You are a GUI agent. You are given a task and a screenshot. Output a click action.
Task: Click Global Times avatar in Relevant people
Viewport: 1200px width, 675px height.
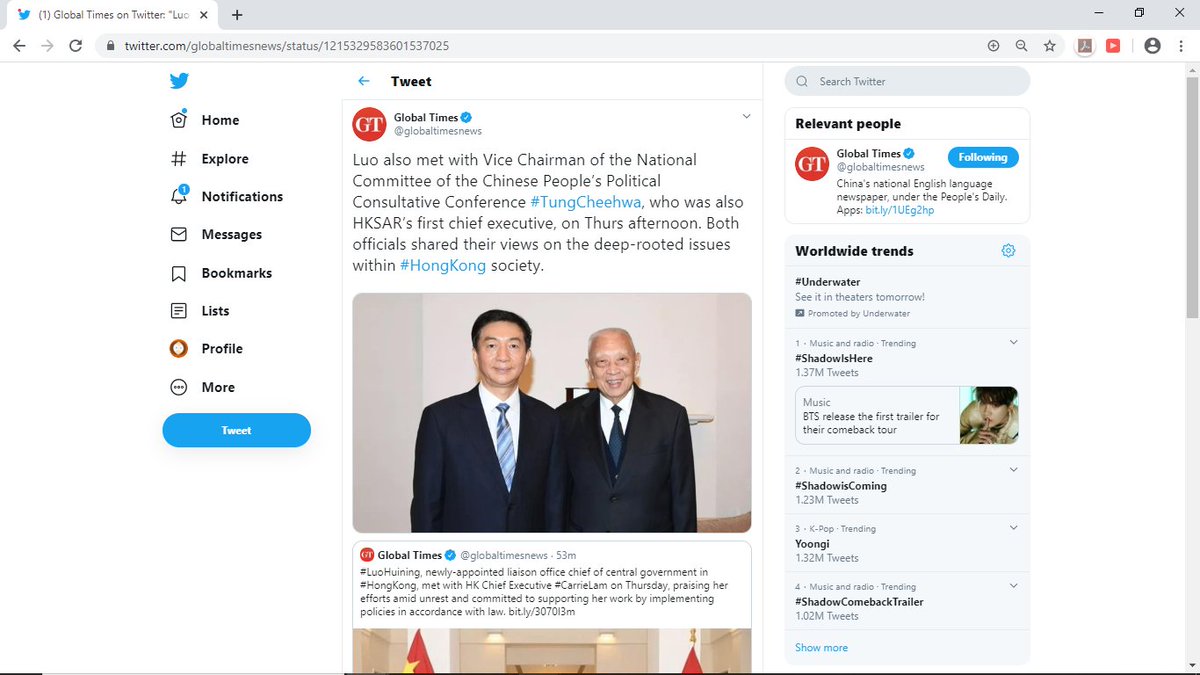pyautogui.click(x=812, y=163)
